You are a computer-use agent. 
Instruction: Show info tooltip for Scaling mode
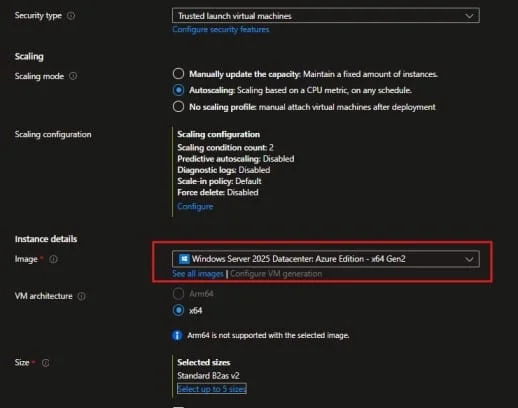(73, 76)
